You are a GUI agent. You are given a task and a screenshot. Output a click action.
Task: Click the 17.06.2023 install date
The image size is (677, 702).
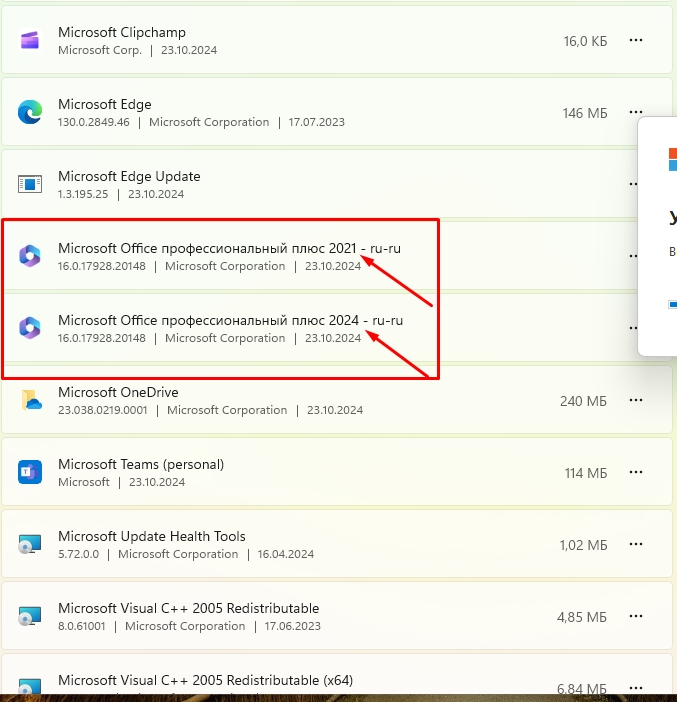(x=292, y=626)
